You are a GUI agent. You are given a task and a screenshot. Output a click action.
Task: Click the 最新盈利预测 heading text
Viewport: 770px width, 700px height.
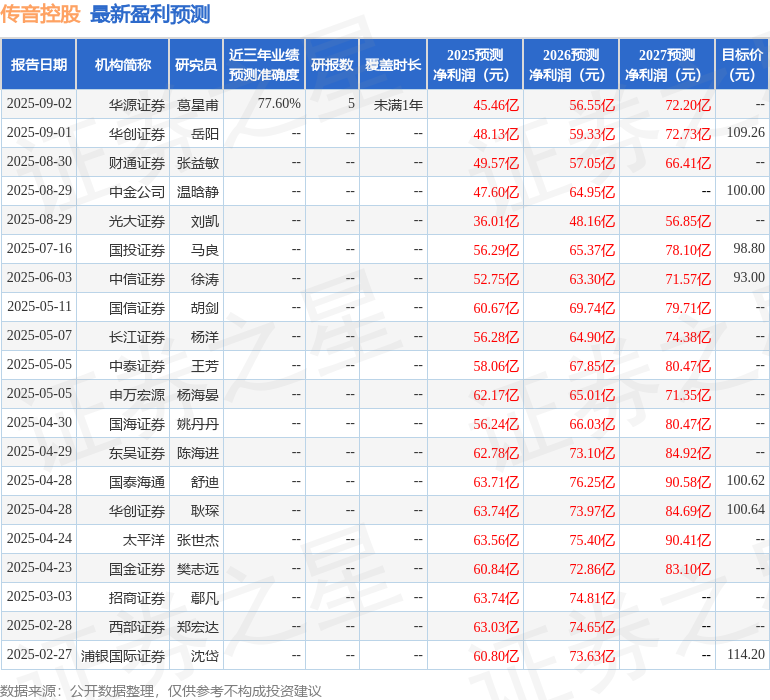tap(150, 14)
